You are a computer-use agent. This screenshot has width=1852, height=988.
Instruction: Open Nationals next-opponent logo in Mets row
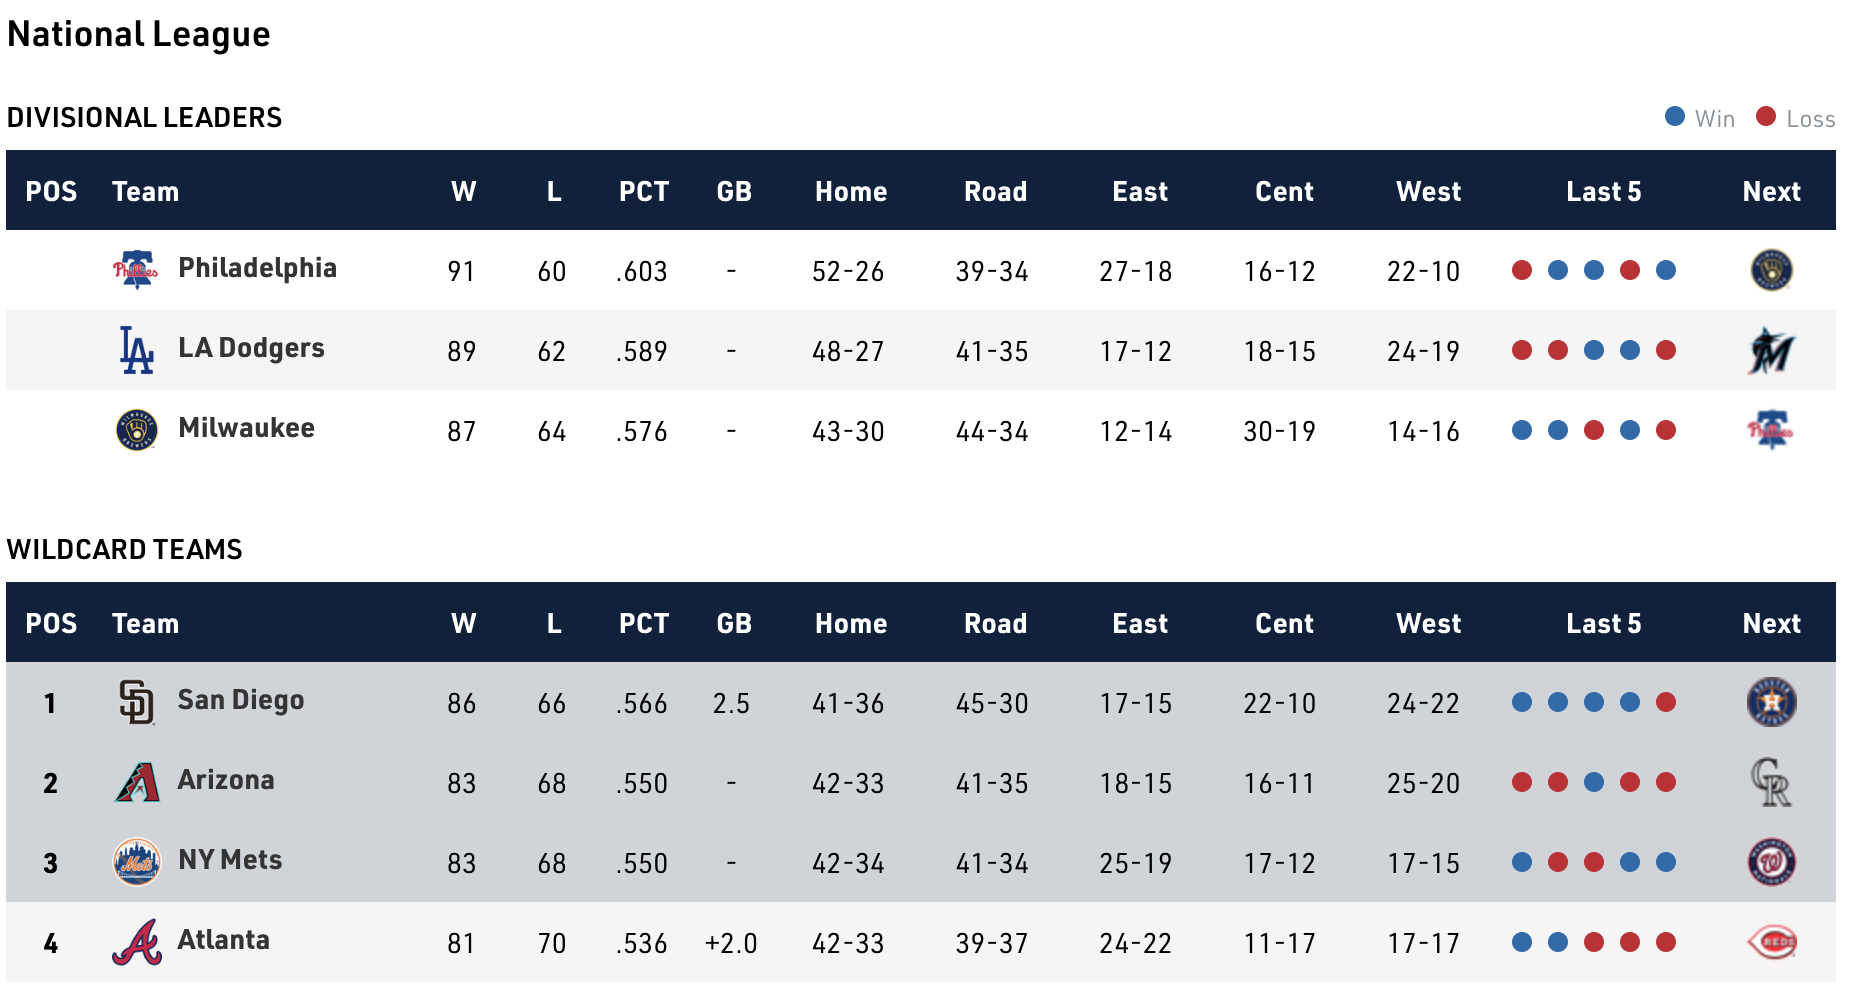[1771, 862]
